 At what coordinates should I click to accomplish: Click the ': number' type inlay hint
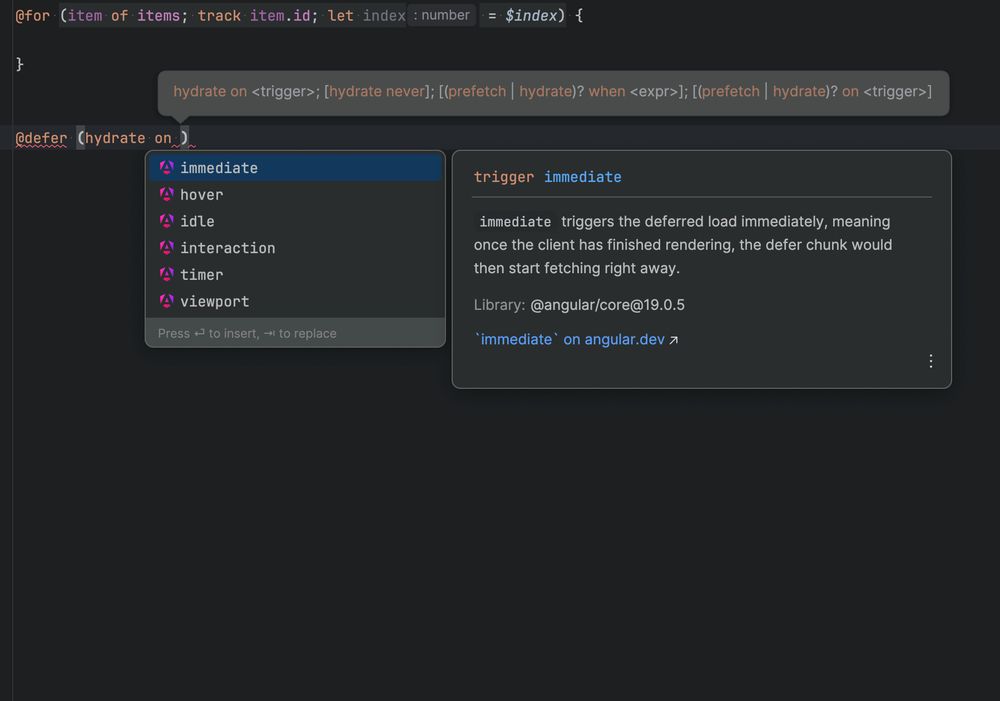pyautogui.click(x=441, y=15)
